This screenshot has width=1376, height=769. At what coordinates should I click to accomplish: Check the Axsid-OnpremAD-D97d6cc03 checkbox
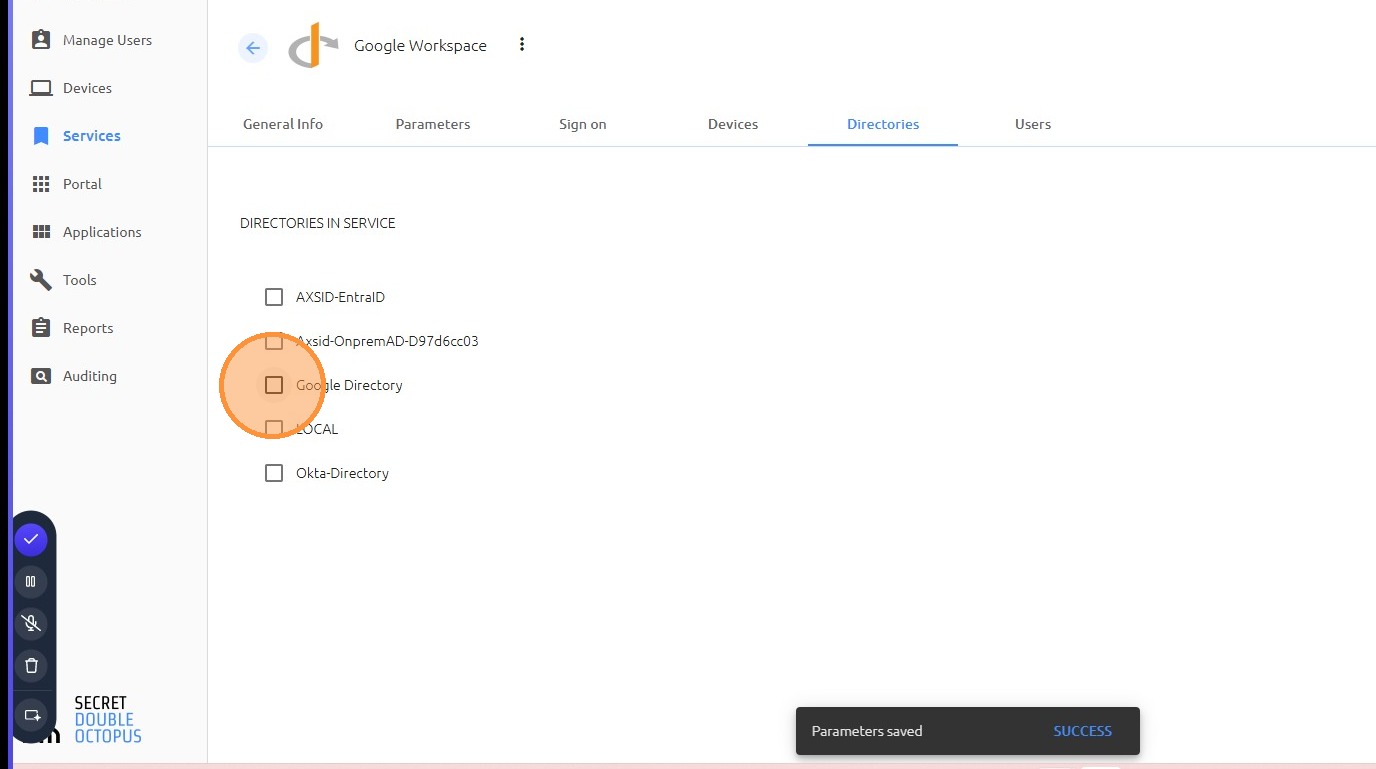274,341
